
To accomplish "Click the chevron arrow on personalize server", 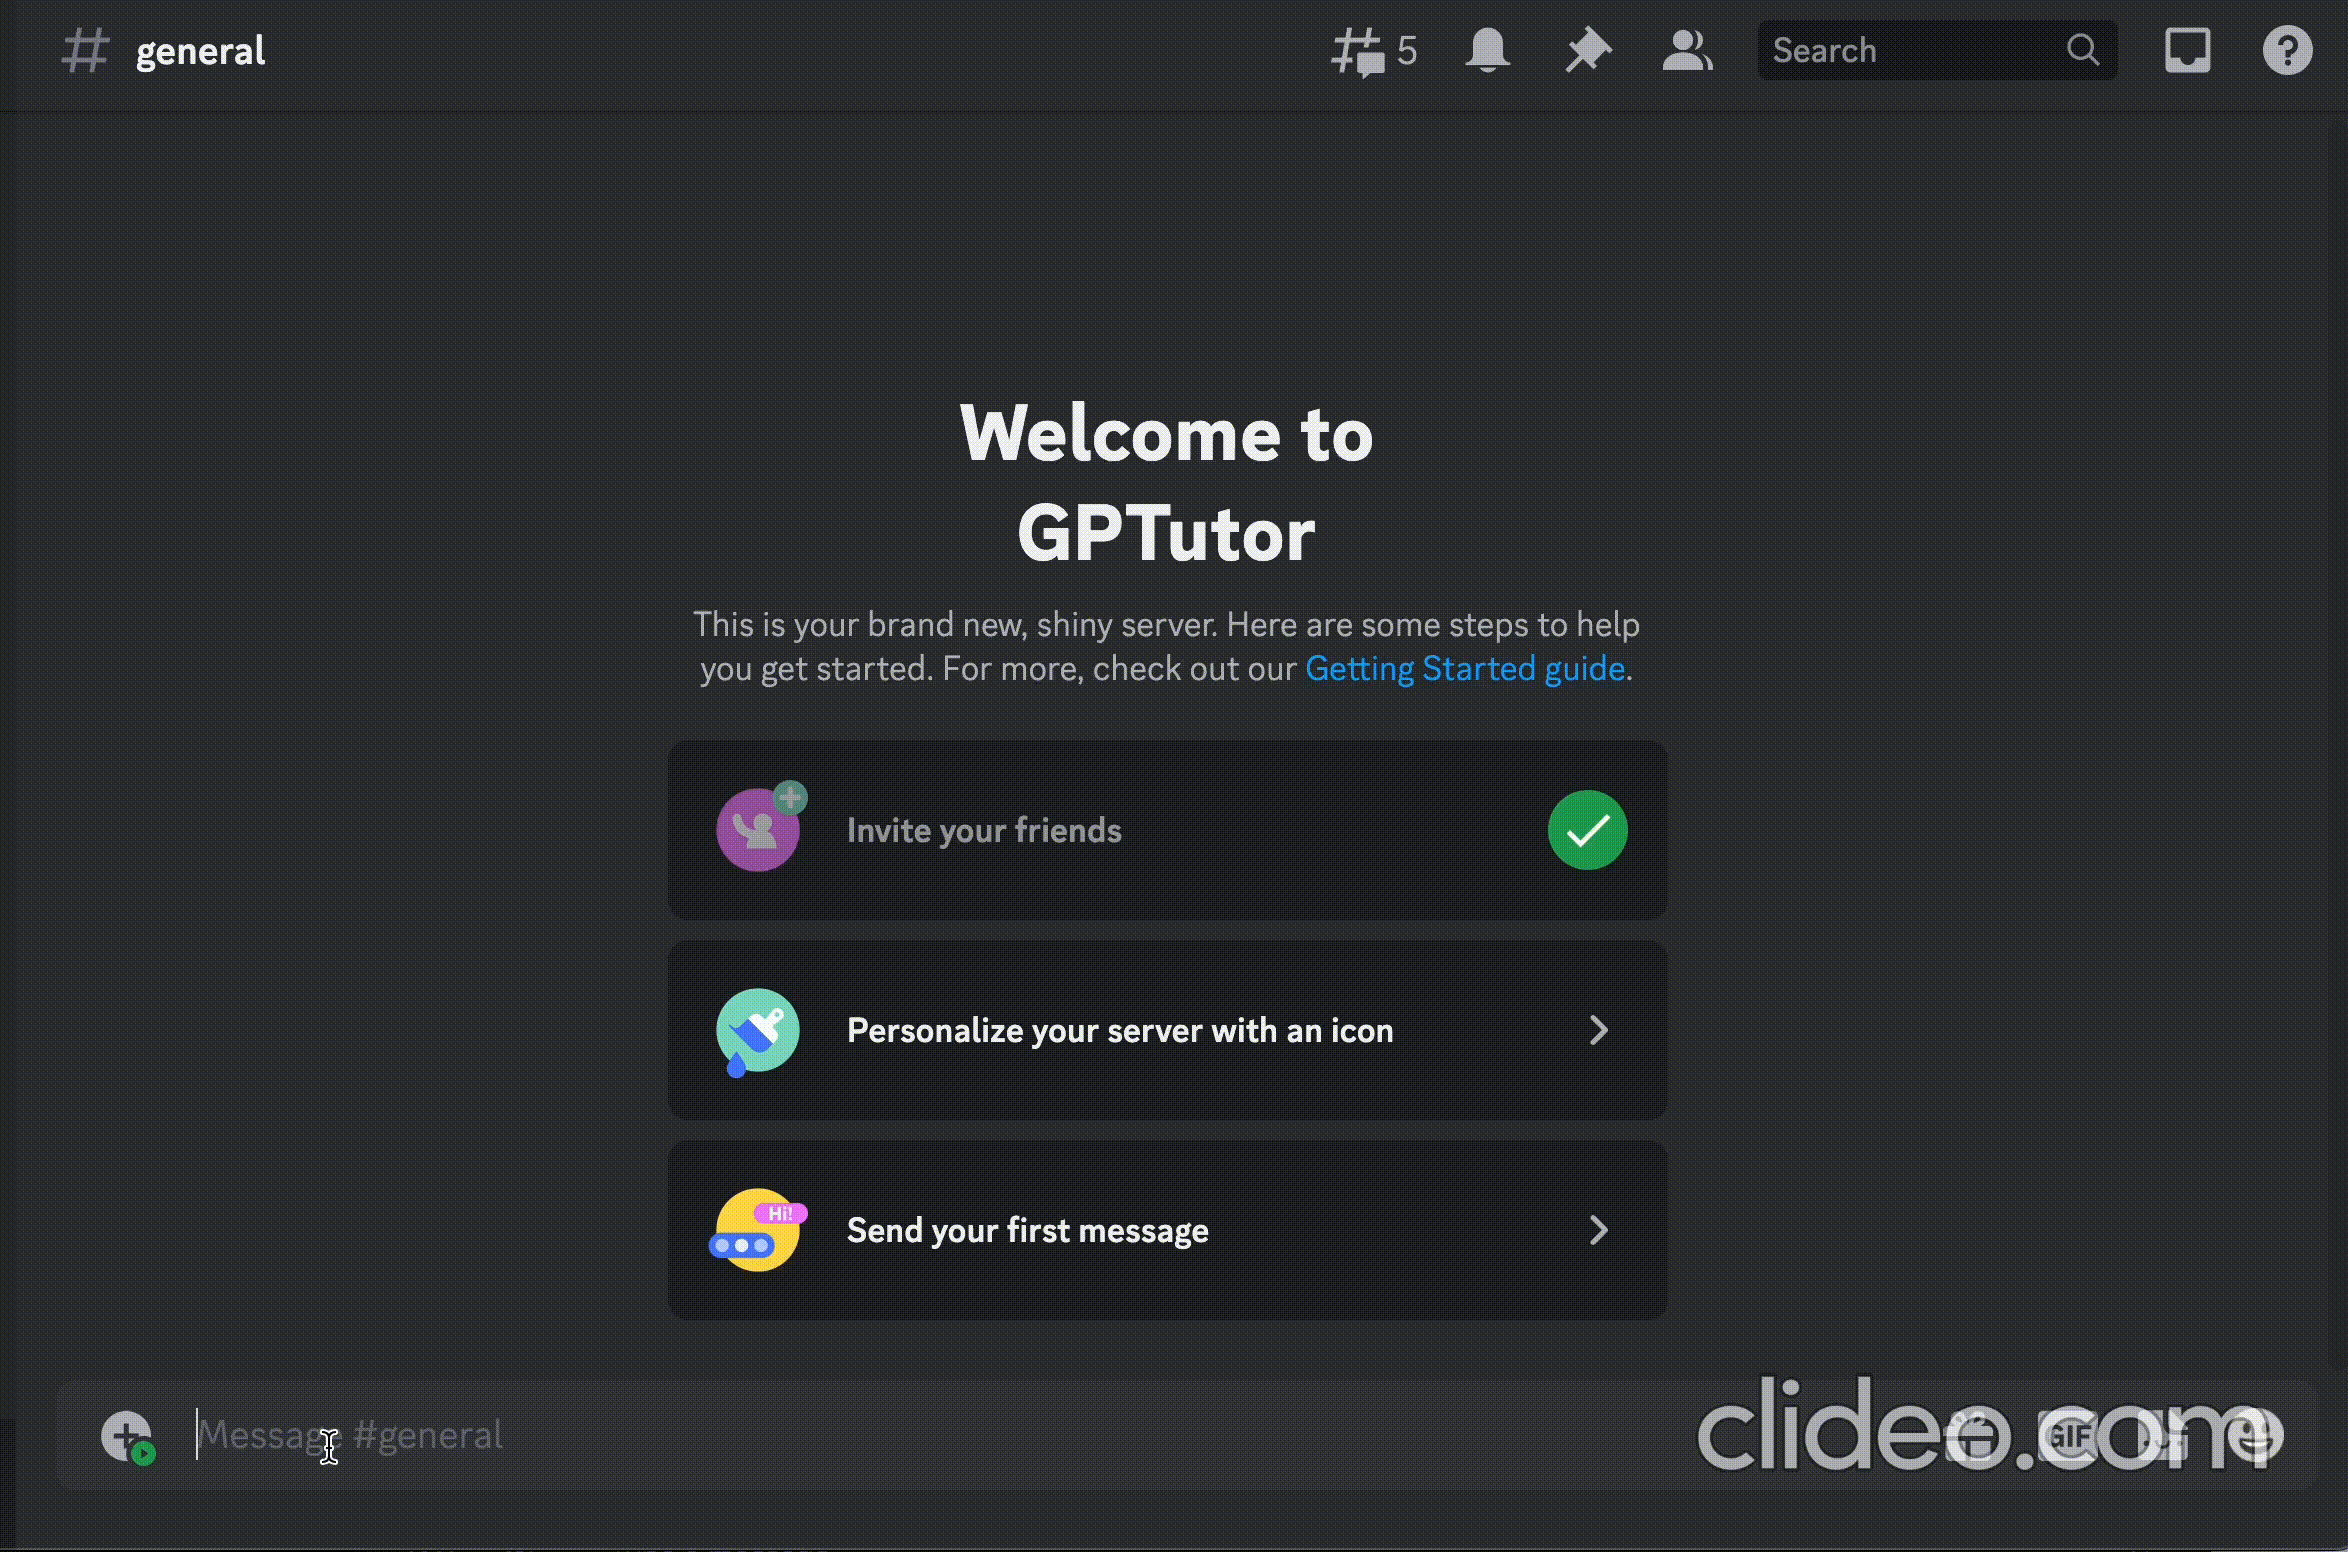I will tap(1595, 1031).
